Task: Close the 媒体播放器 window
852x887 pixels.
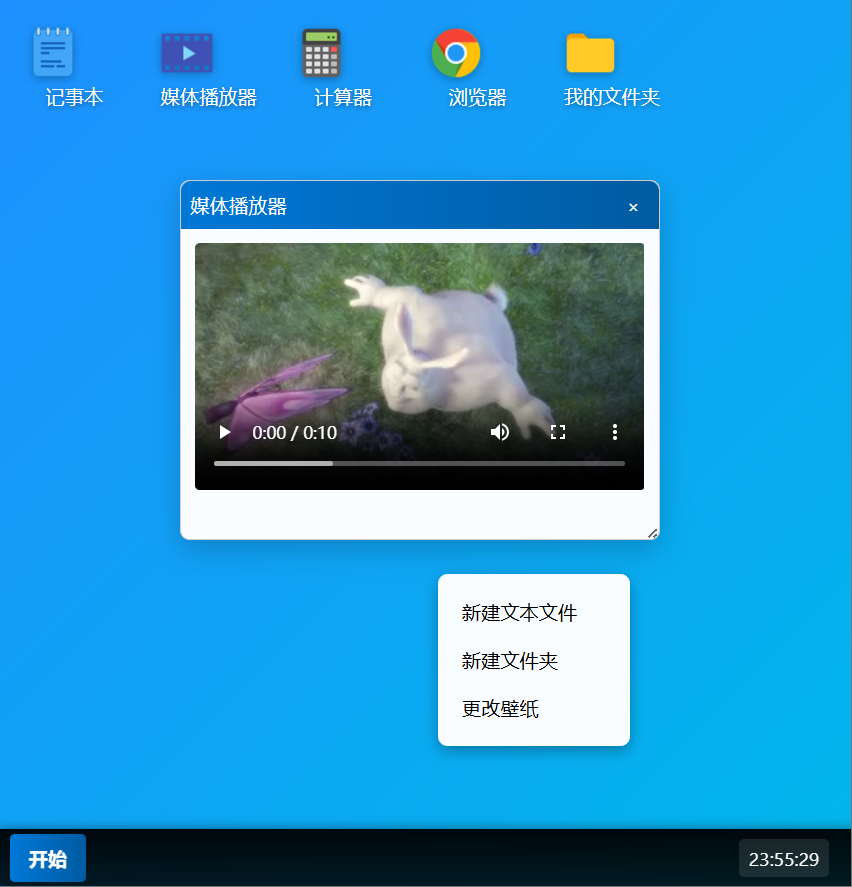Action: coord(633,207)
